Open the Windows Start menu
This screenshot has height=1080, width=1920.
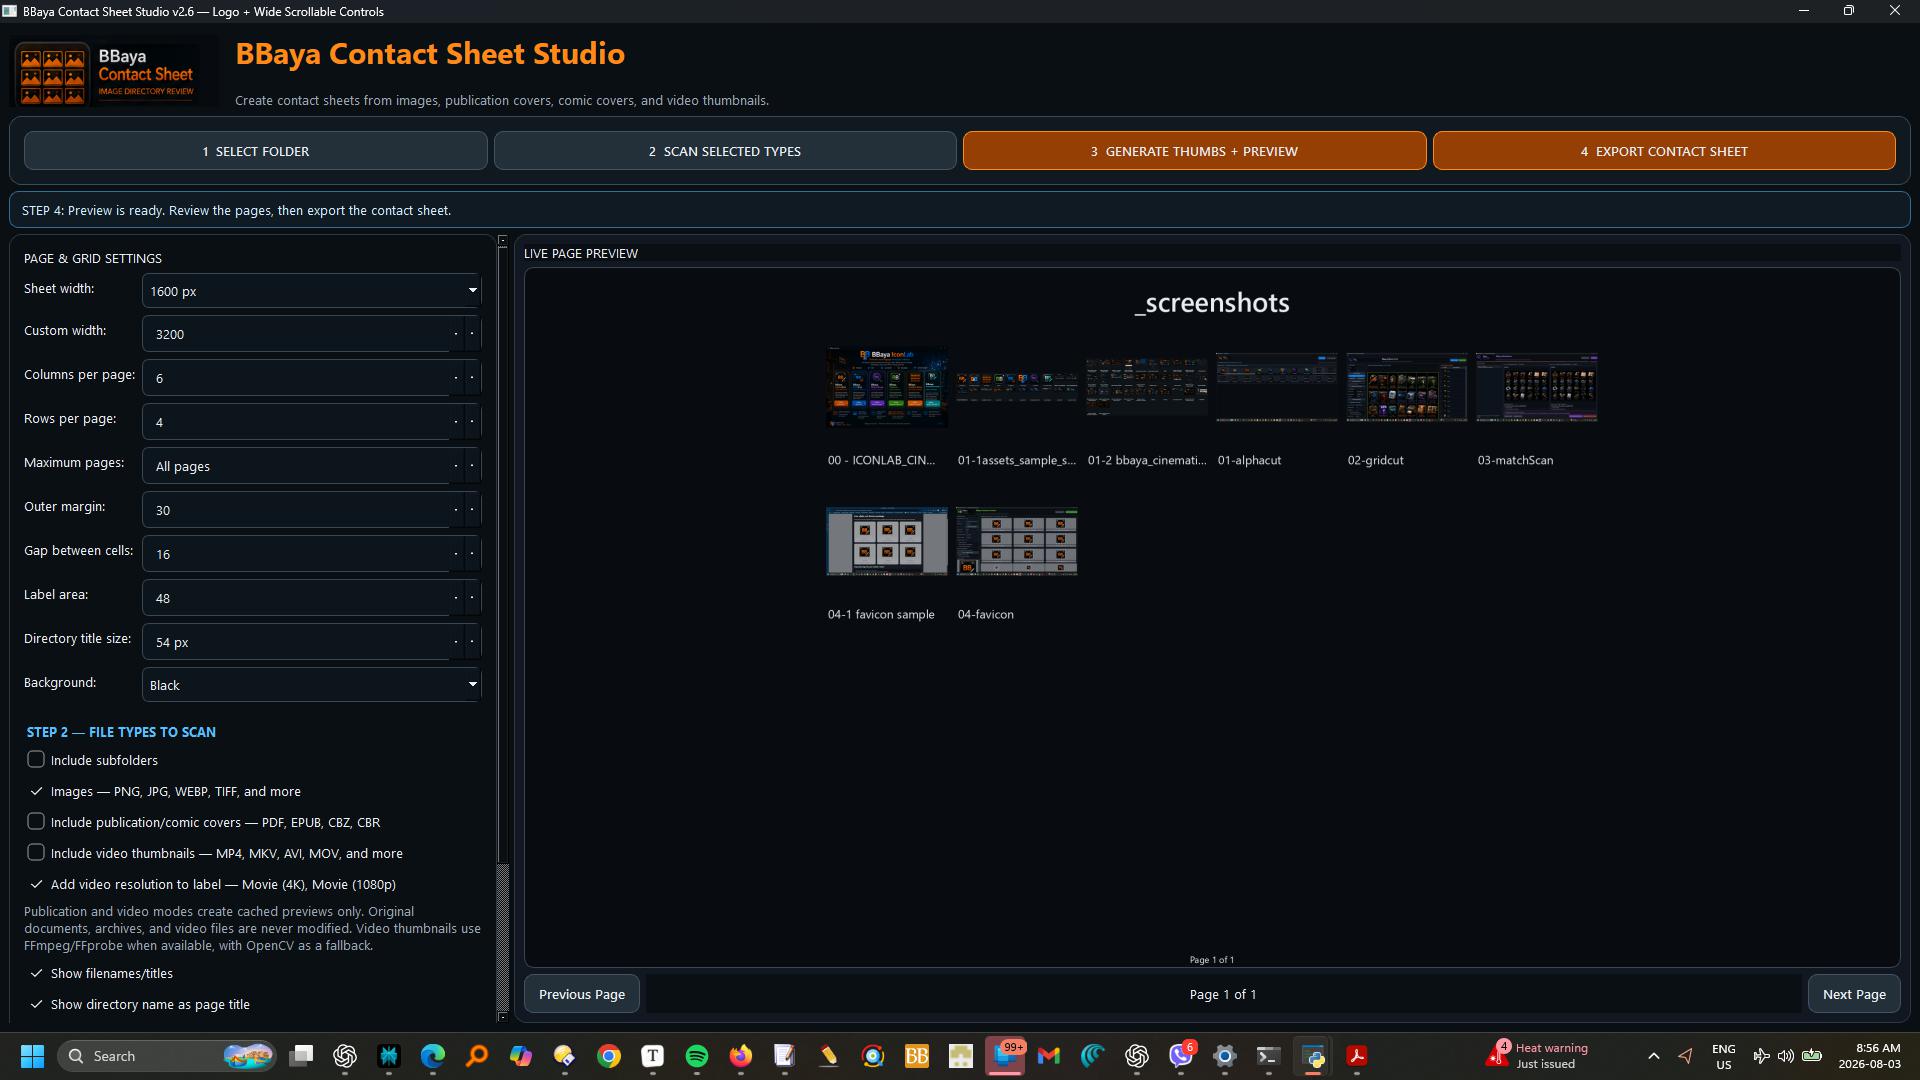pyautogui.click(x=32, y=1056)
